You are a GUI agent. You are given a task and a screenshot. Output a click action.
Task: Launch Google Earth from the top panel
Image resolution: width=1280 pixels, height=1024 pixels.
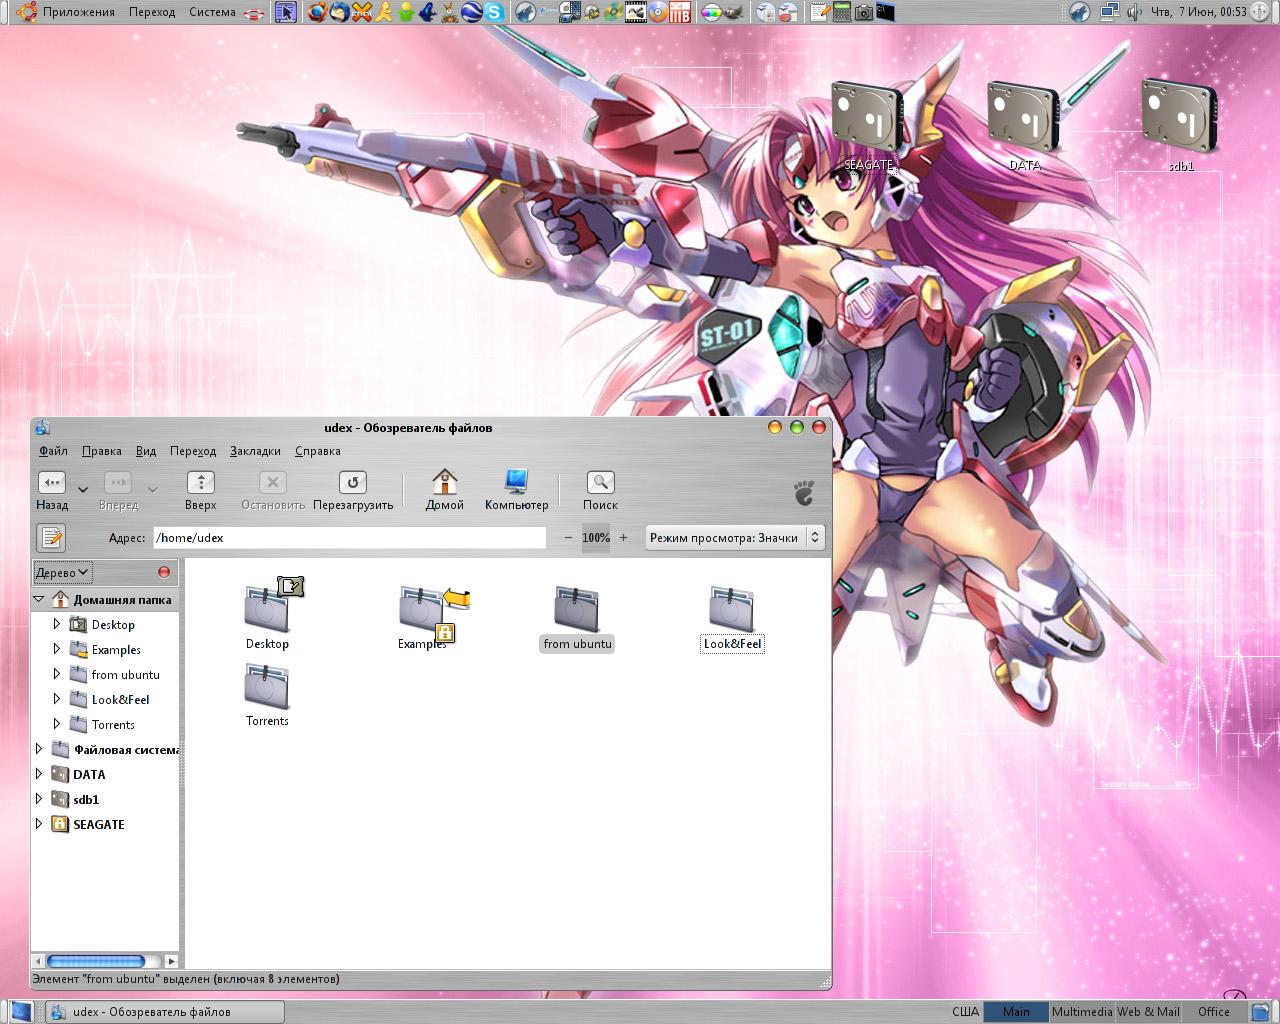pyautogui.click(x=473, y=12)
